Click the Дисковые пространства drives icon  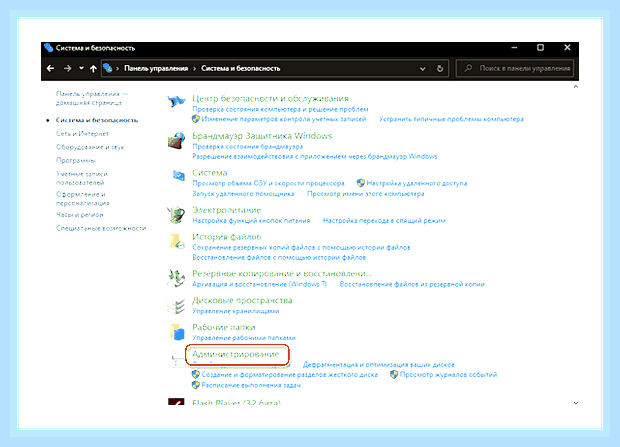point(176,305)
